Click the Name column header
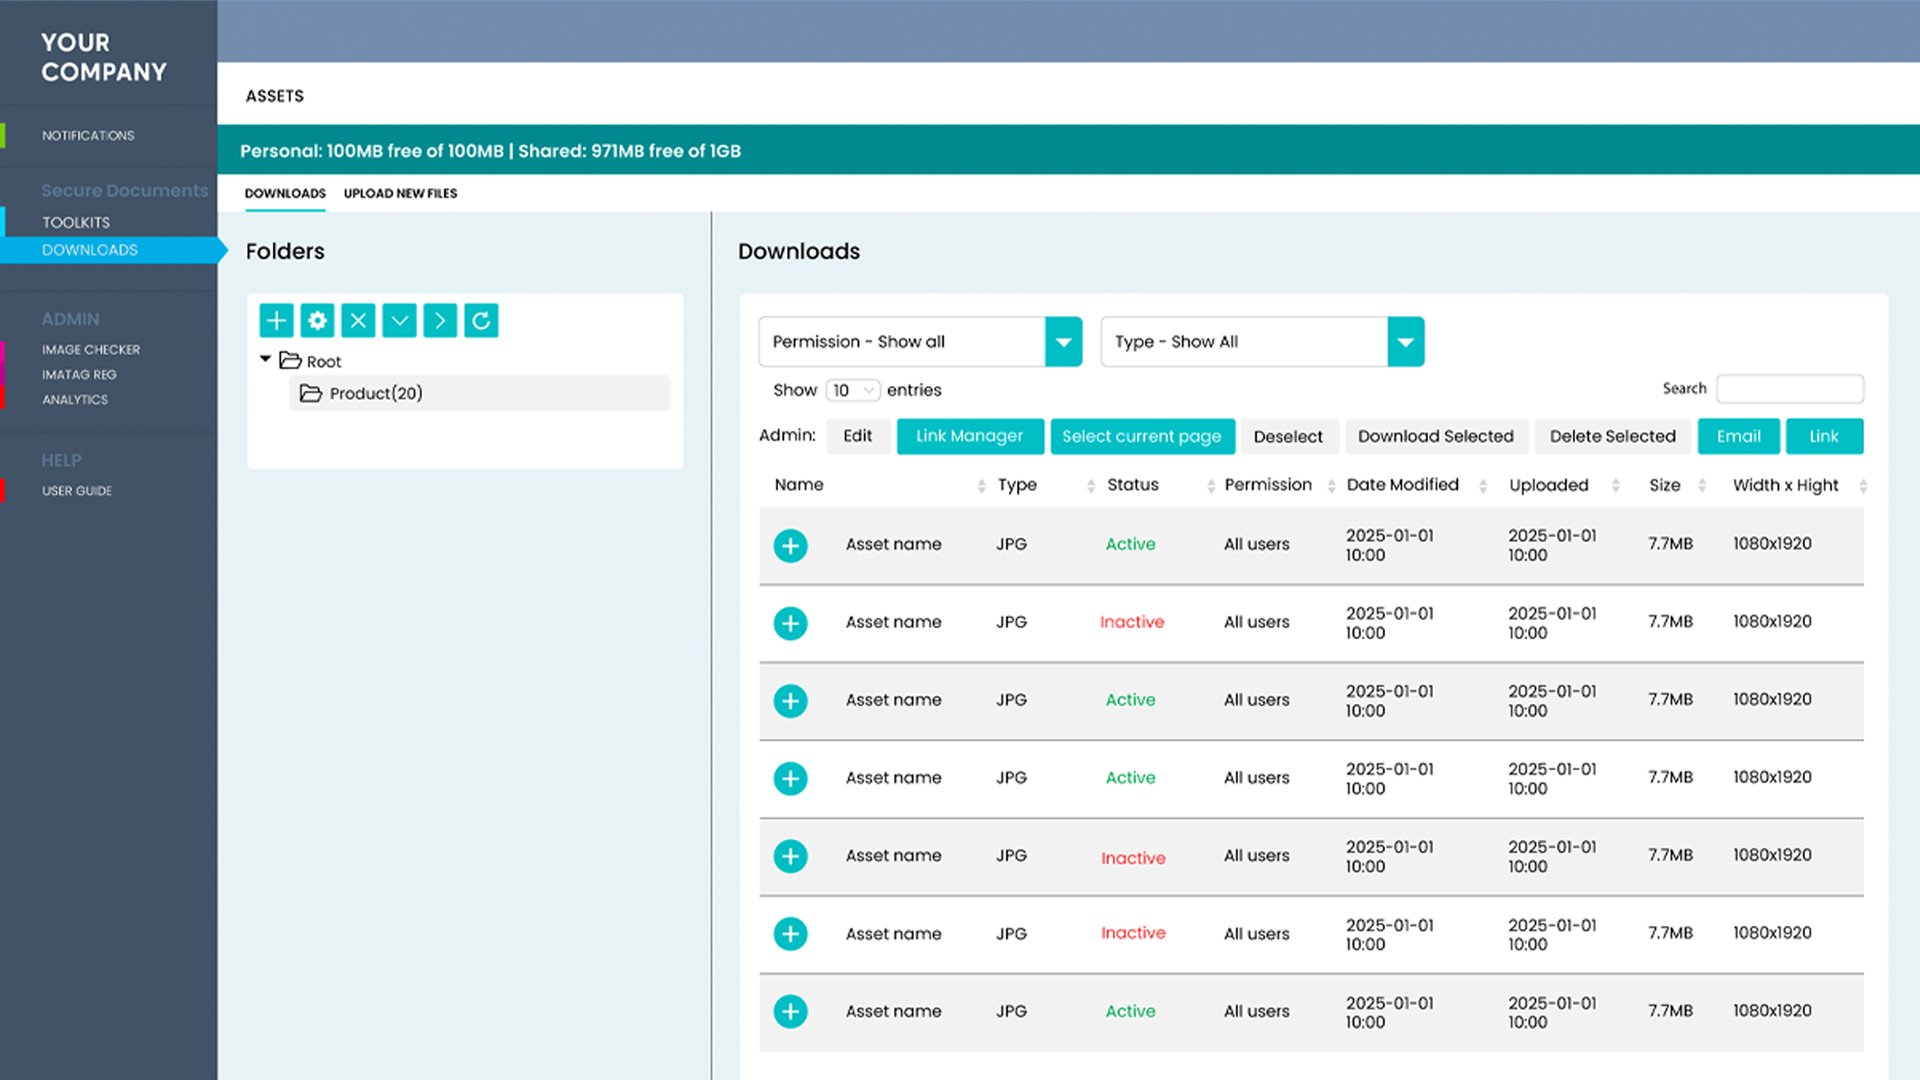 [799, 485]
